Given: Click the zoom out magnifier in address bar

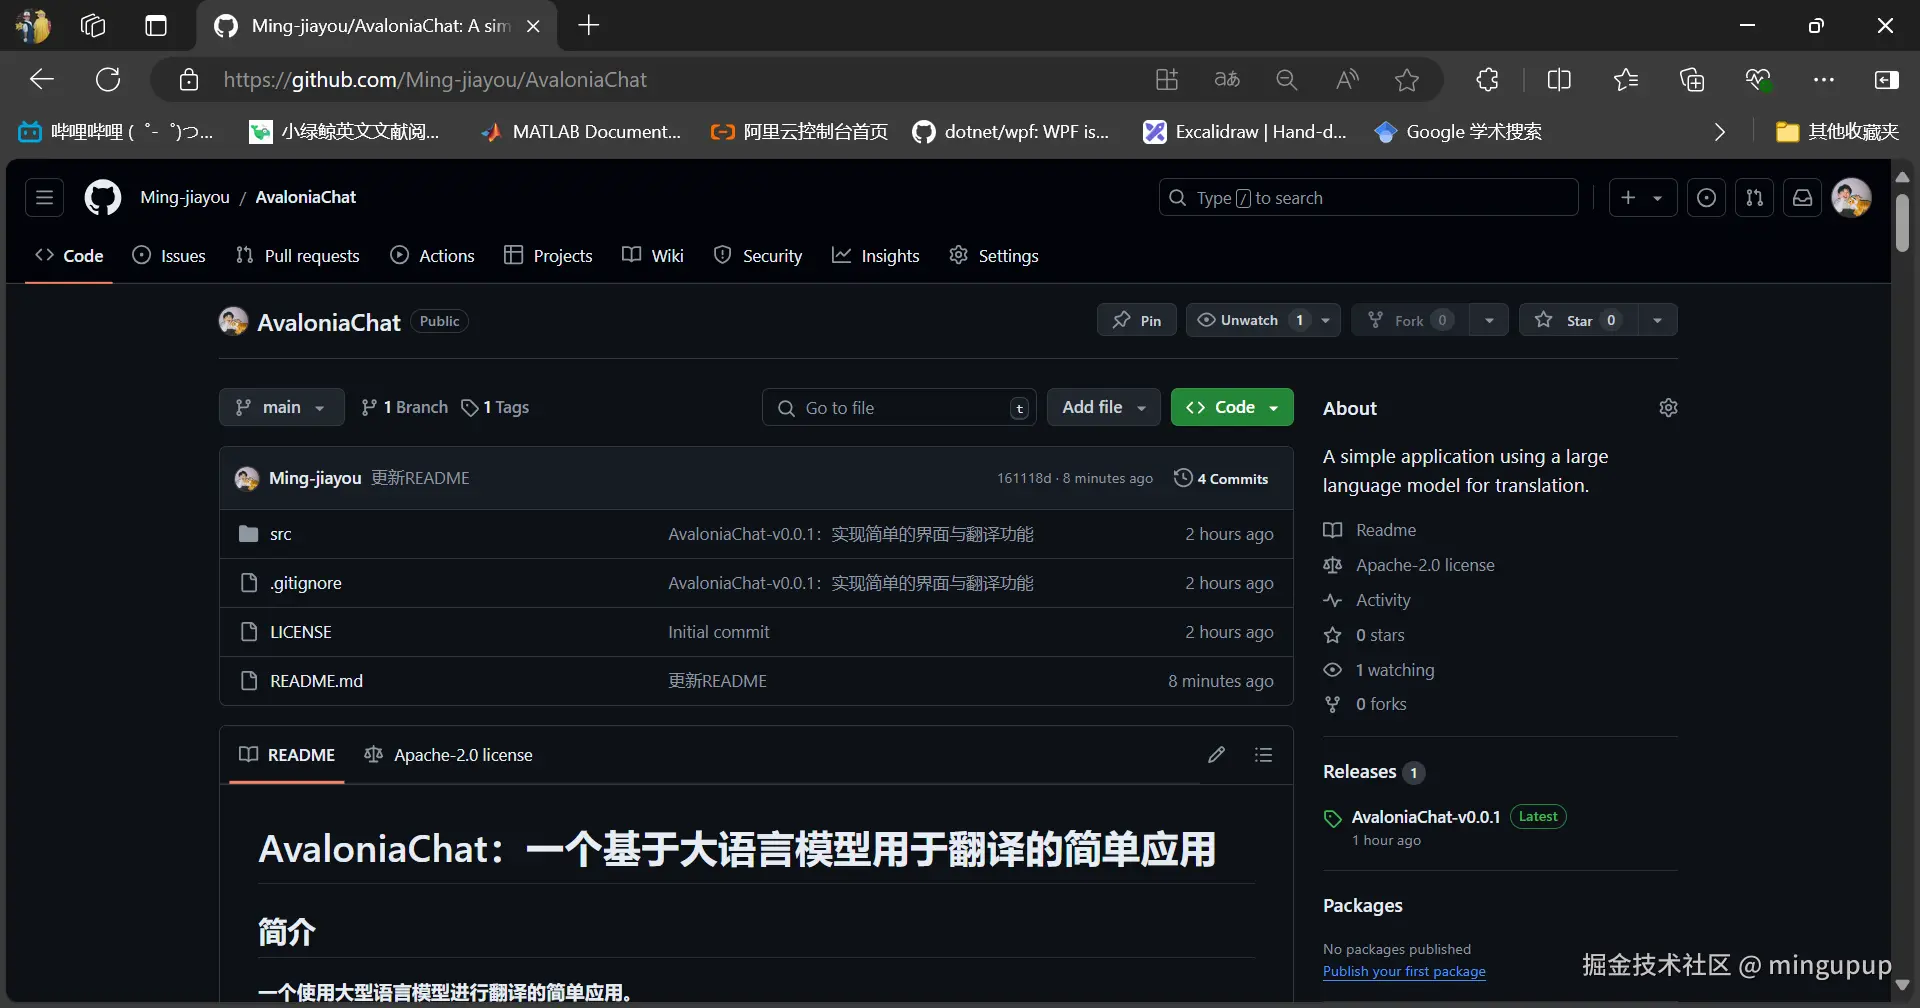Looking at the screenshot, I should (1287, 80).
